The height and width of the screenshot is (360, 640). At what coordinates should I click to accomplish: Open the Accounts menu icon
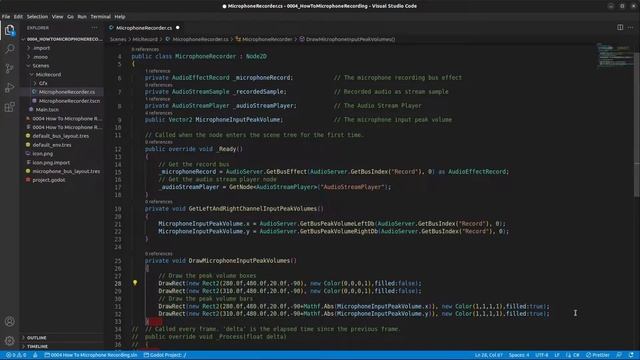[9, 321]
